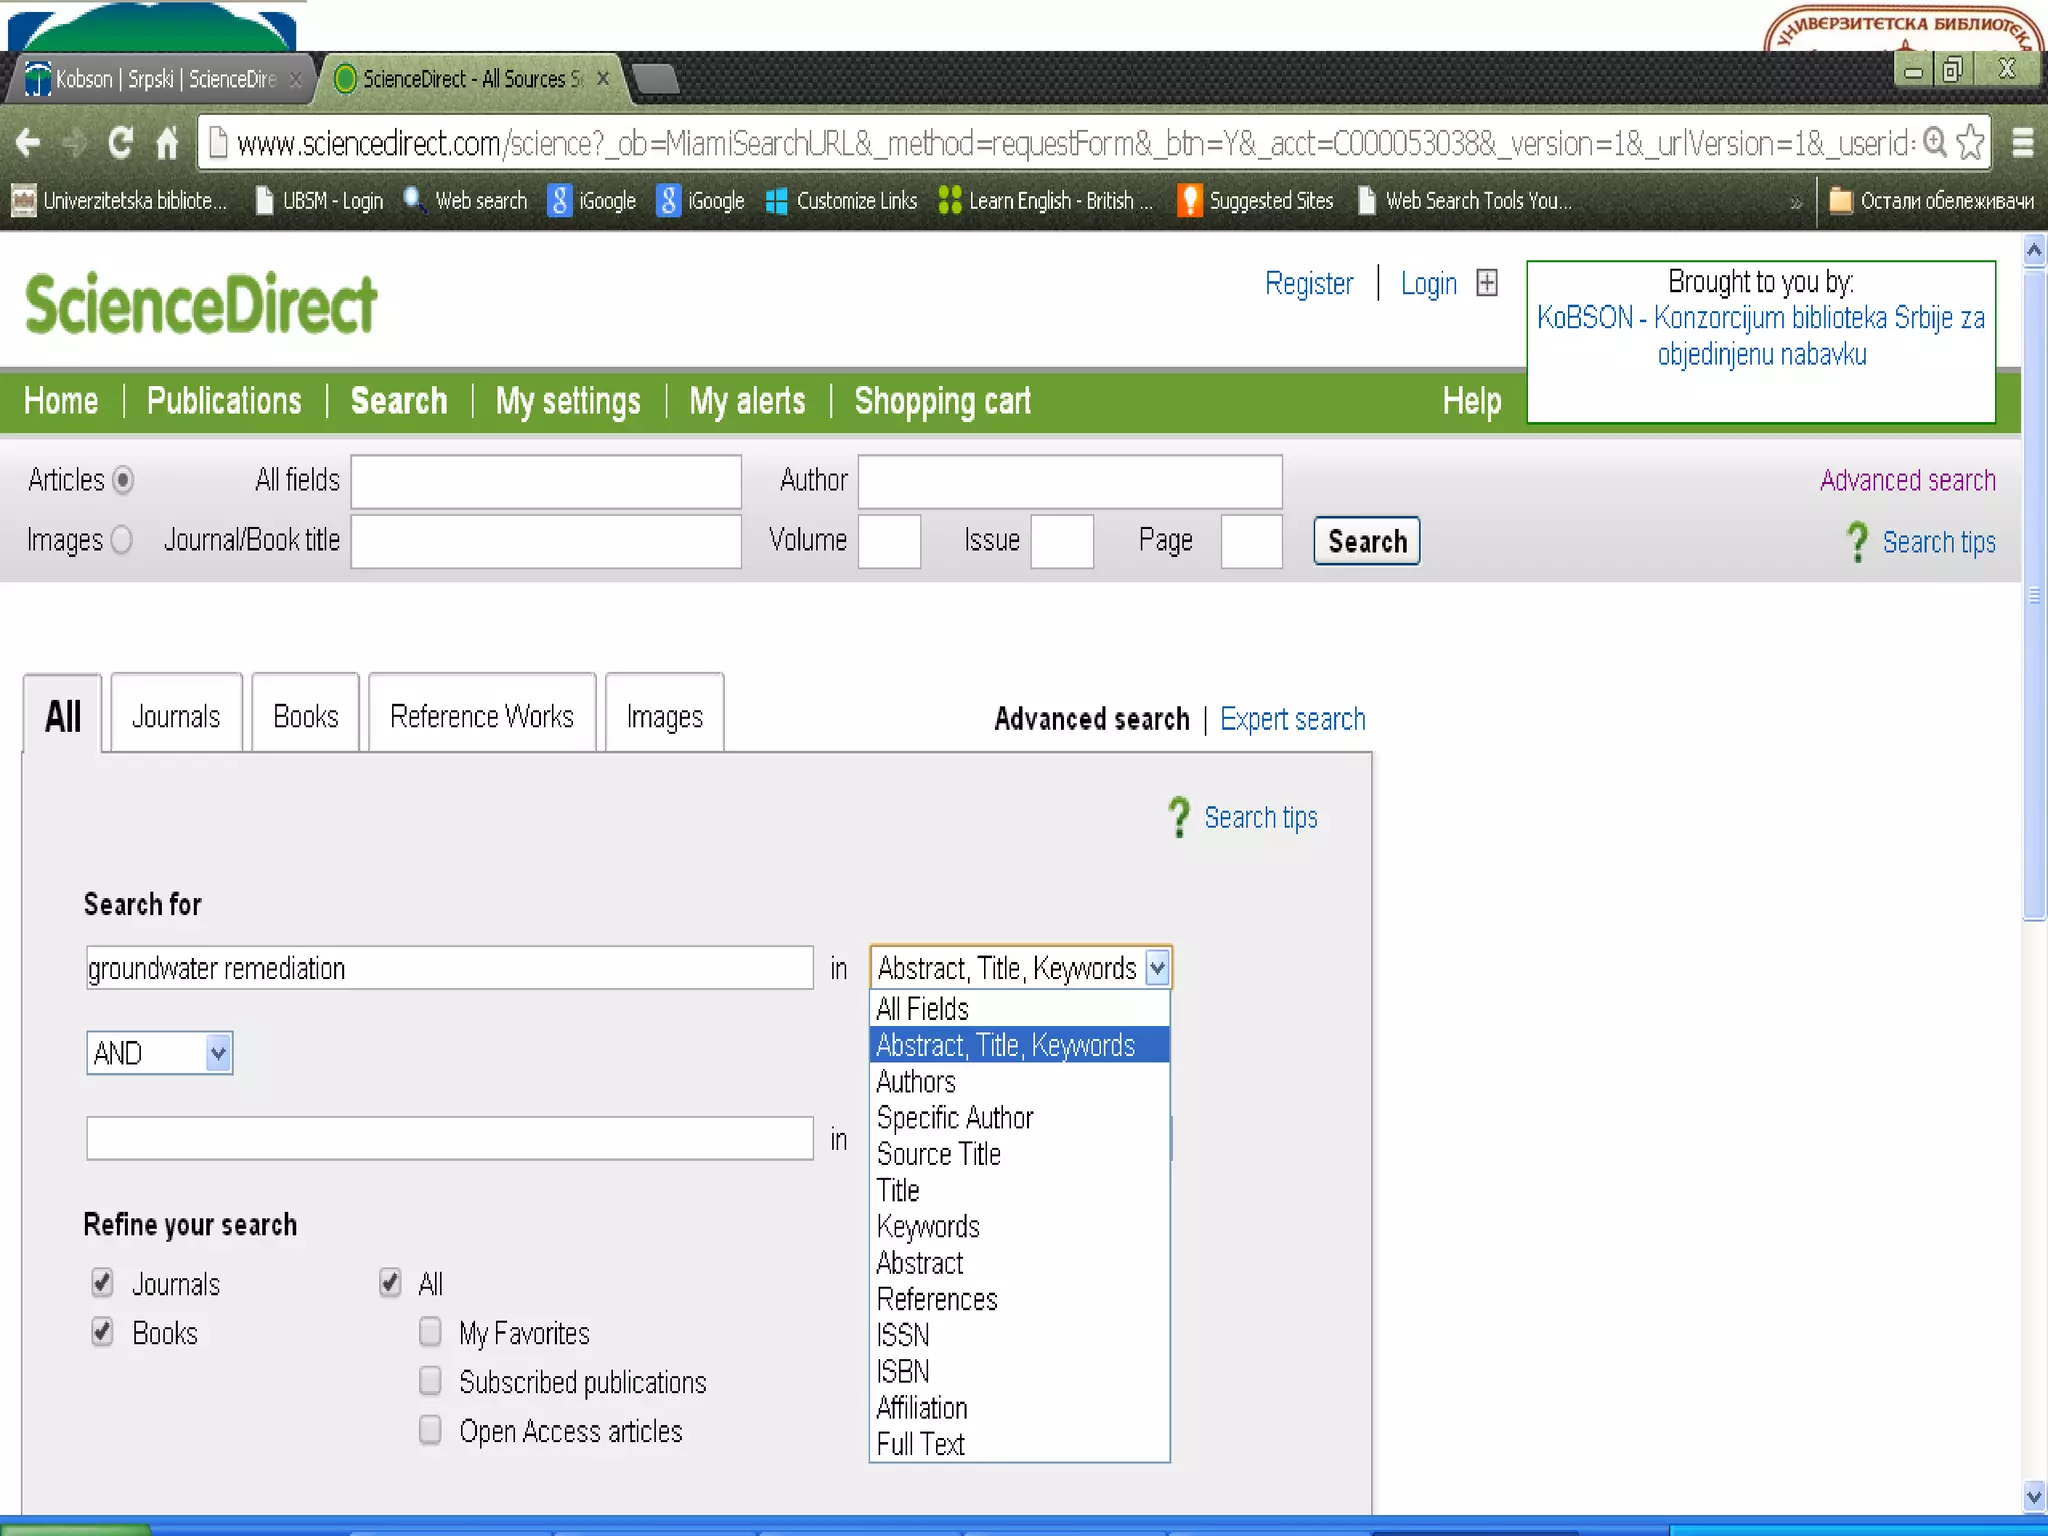2048x1536 pixels.
Task: Select the Images radio button
Action: click(122, 540)
